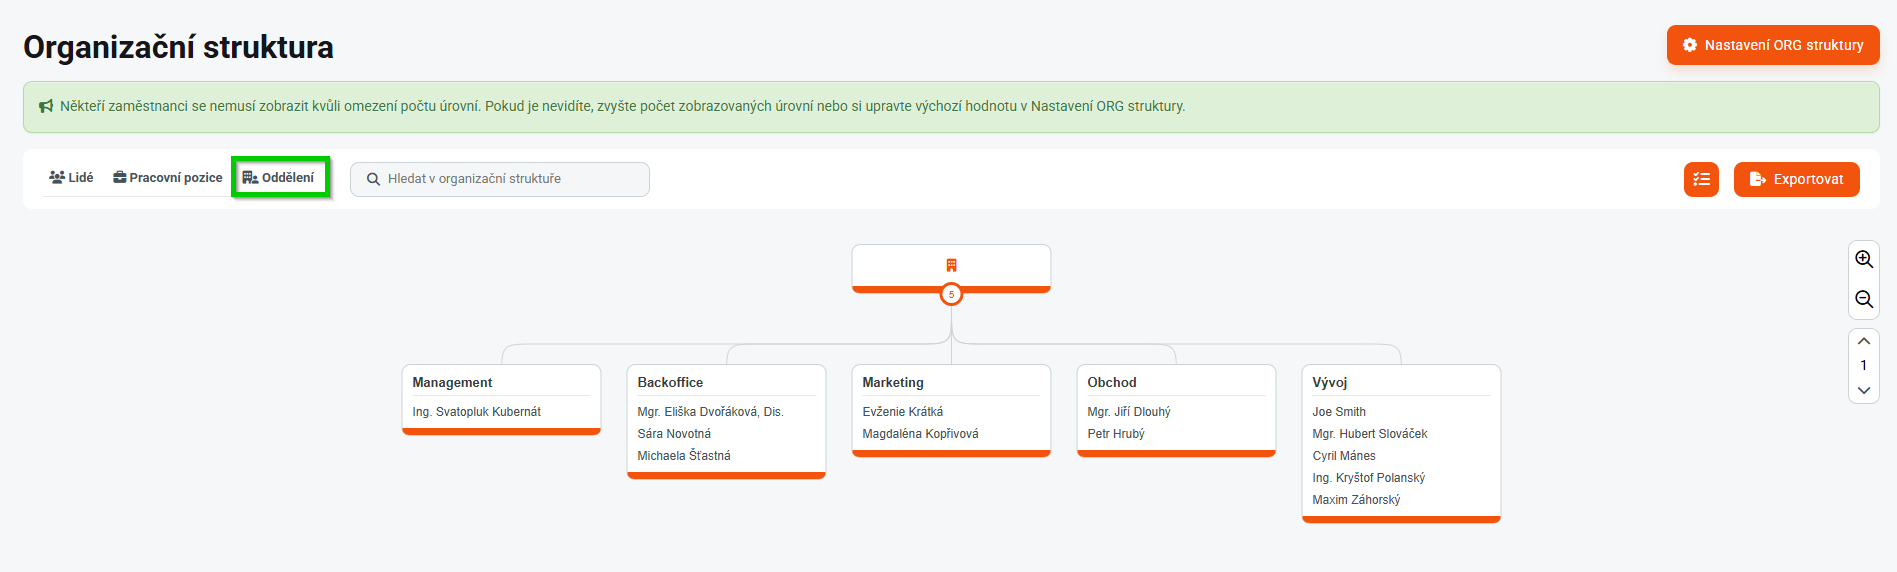Switch to the Lidé tab
Viewport: 1897px width, 572px height.
coord(71,177)
